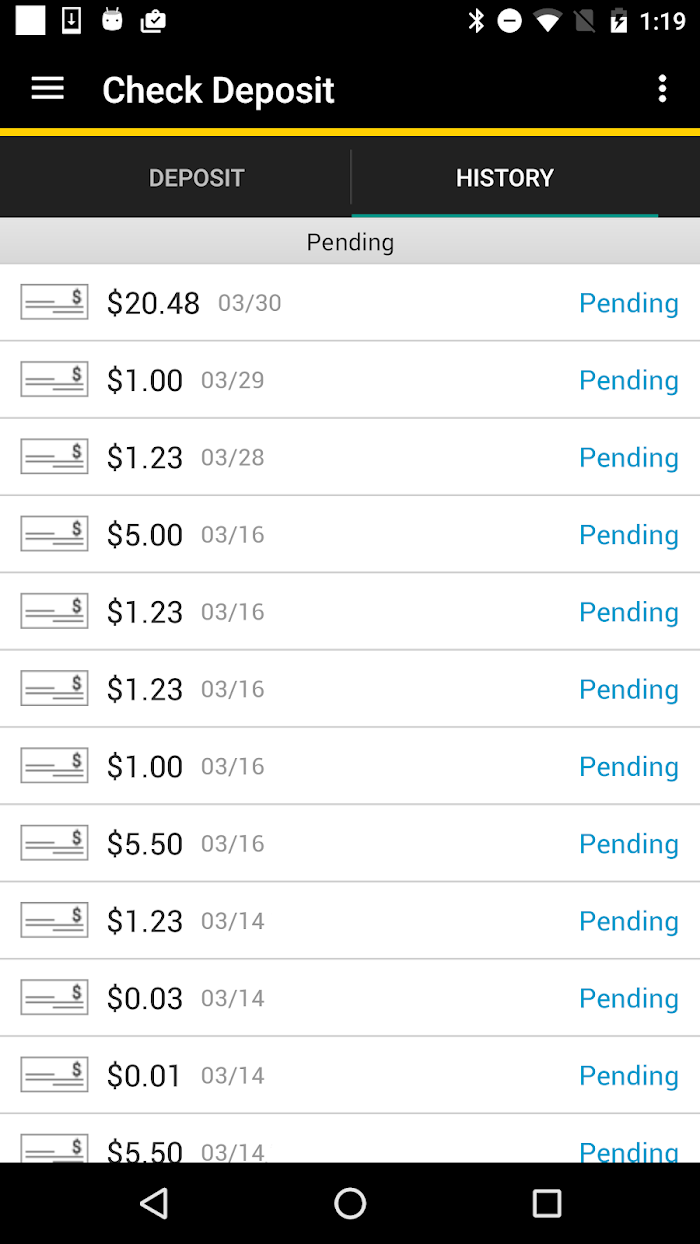Switch to the Deposit tab
Image resolution: width=700 pixels, height=1244 pixels.
tap(196, 178)
